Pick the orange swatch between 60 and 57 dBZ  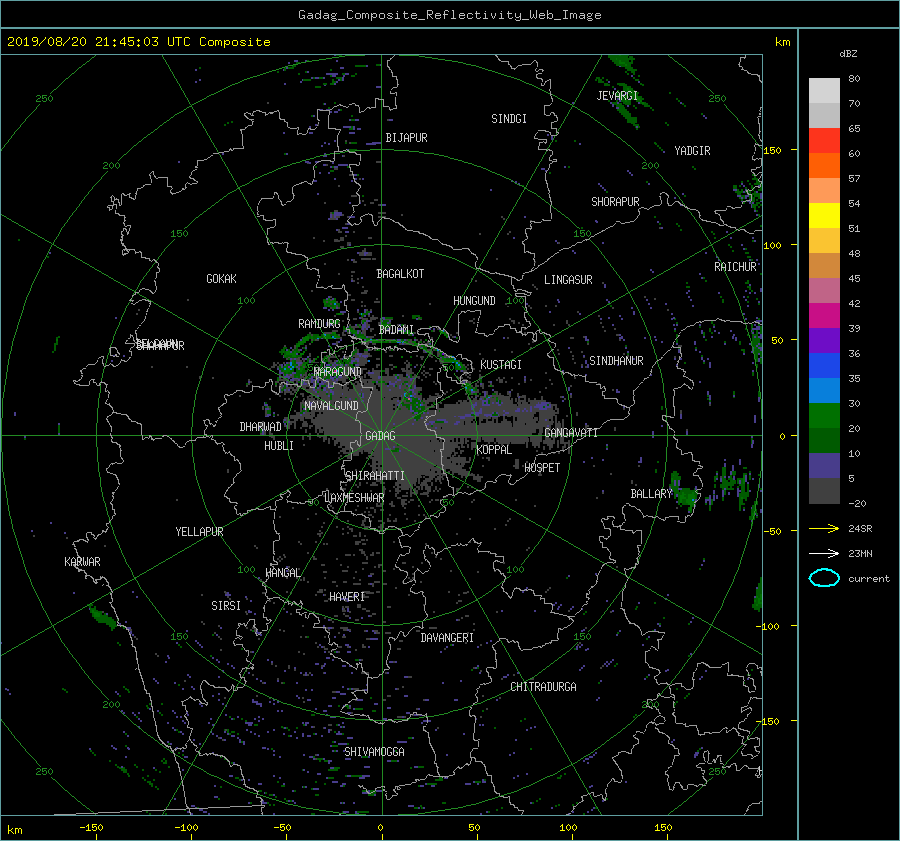tap(824, 165)
